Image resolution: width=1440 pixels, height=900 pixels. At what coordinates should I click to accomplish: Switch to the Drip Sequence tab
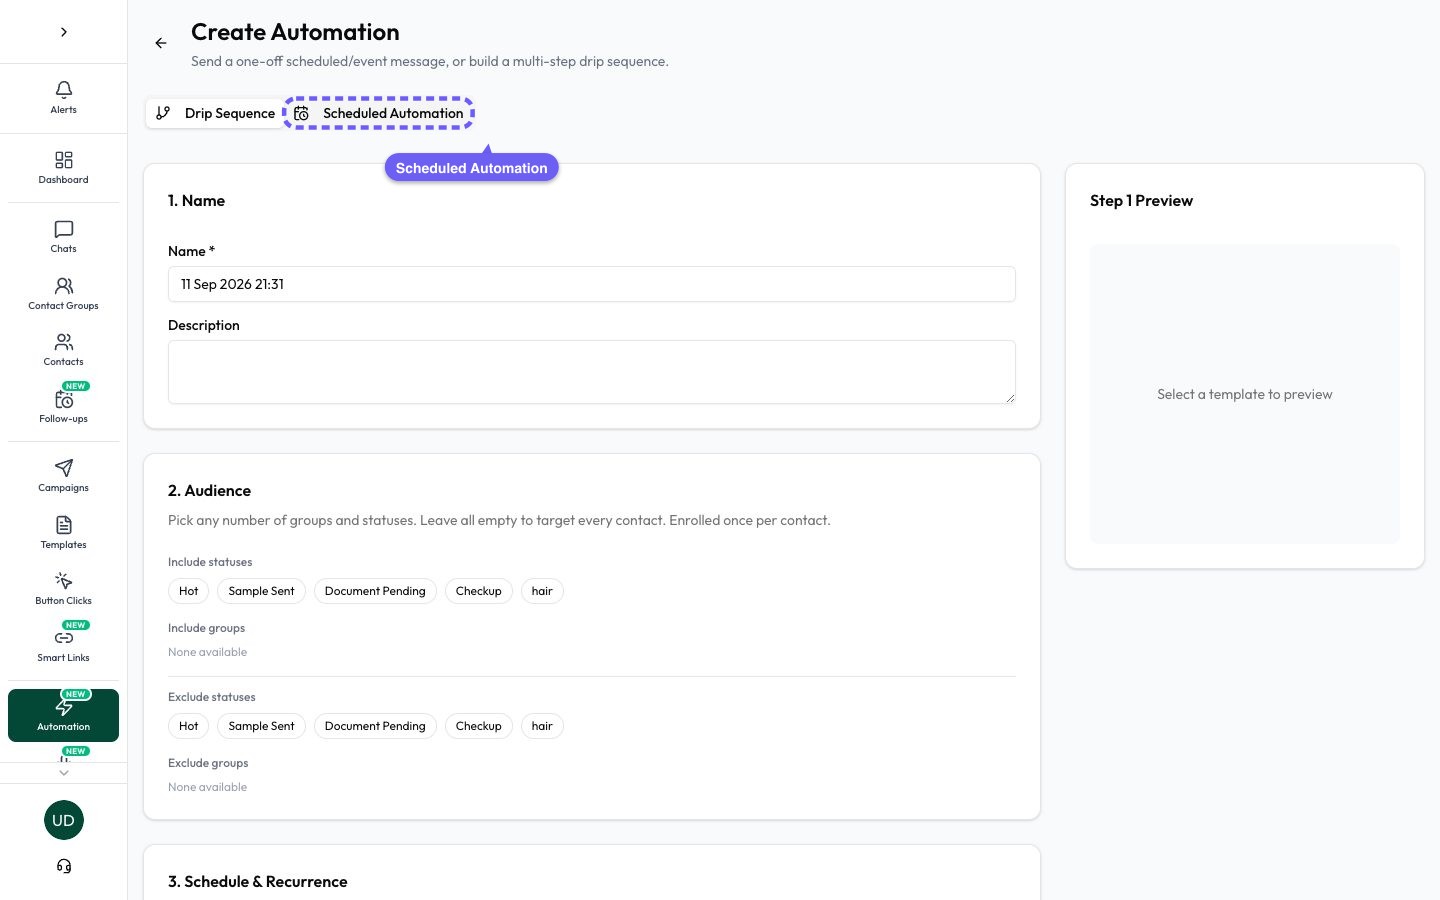(215, 113)
